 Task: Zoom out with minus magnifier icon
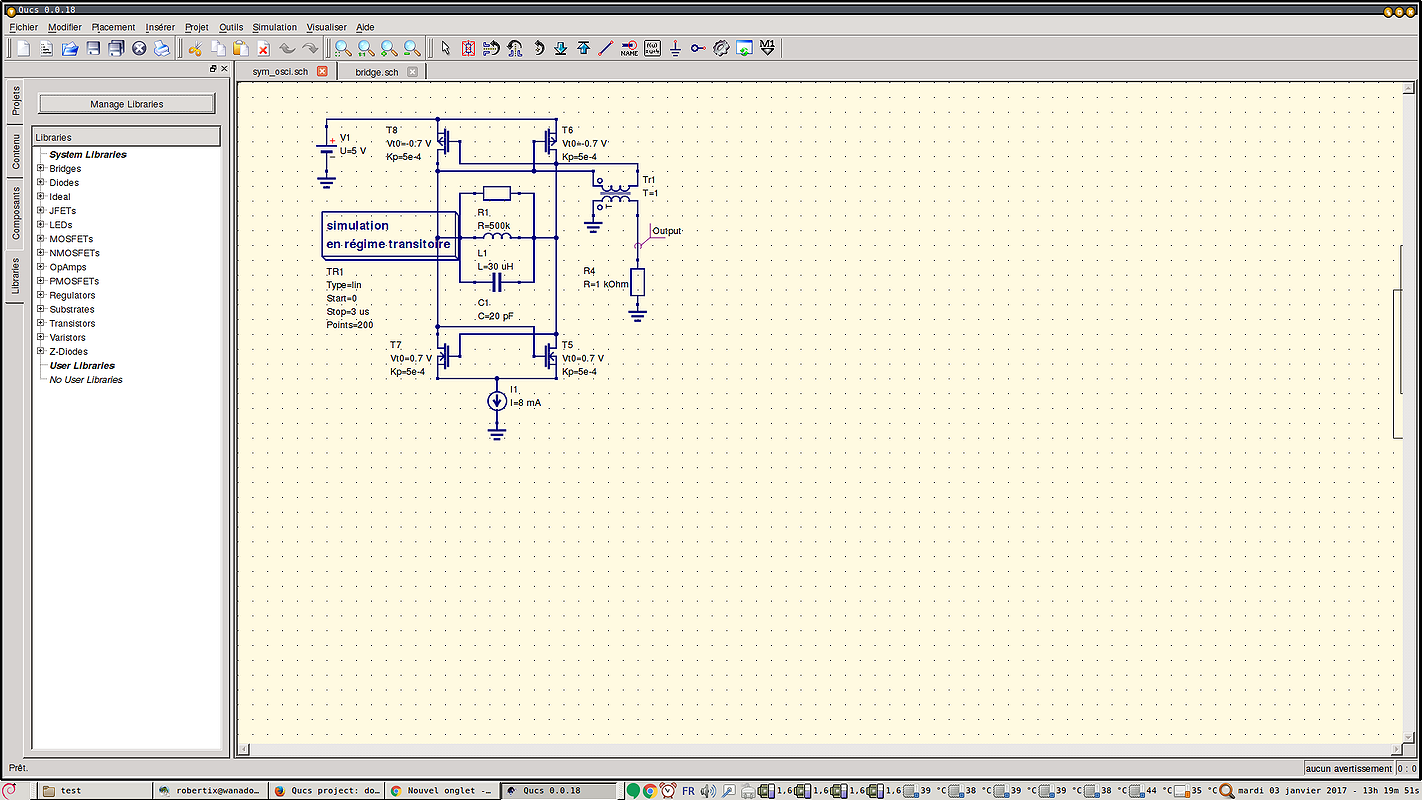(x=412, y=48)
